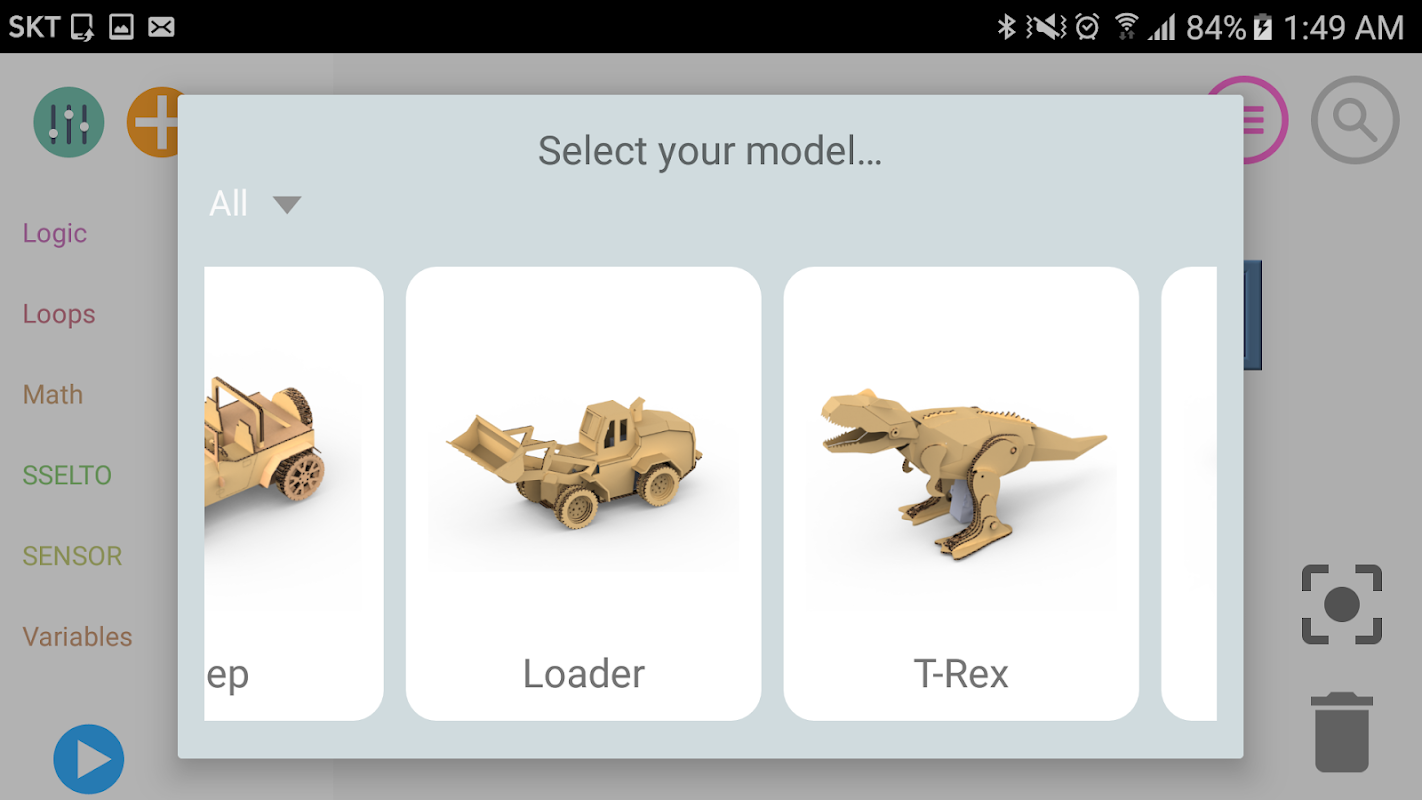Open the green sliders settings icon
The image size is (1422, 800).
pos(69,122)
